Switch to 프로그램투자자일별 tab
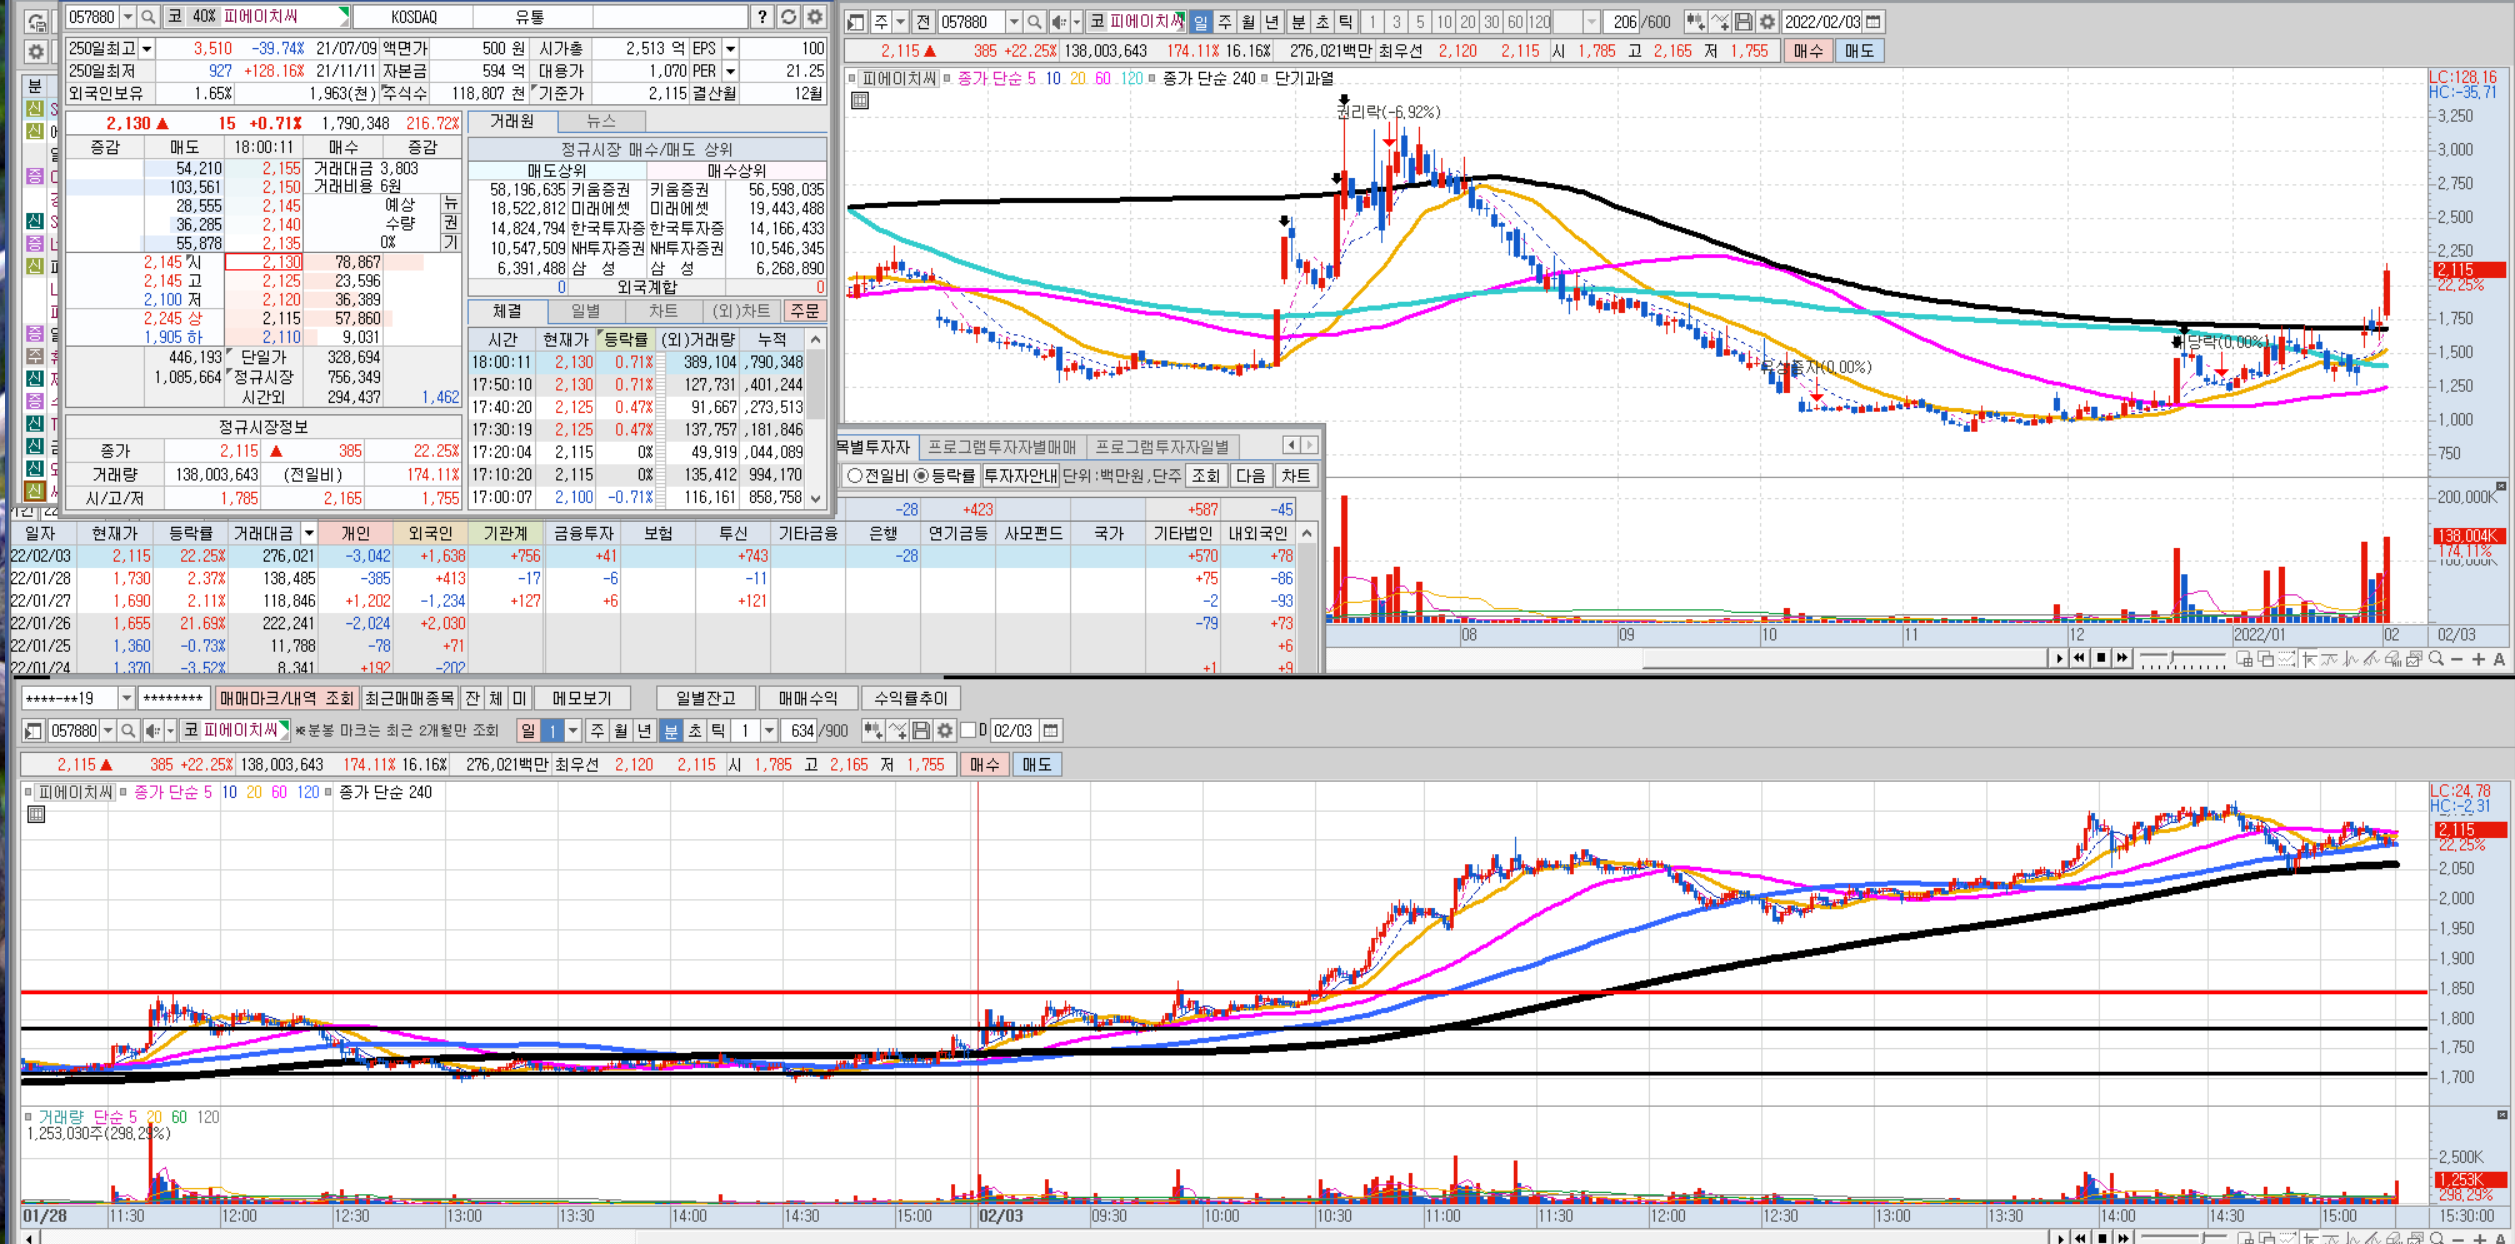Viewport: 2515px width, 1244px height. pyautogui.click(x=1162, y=447)
